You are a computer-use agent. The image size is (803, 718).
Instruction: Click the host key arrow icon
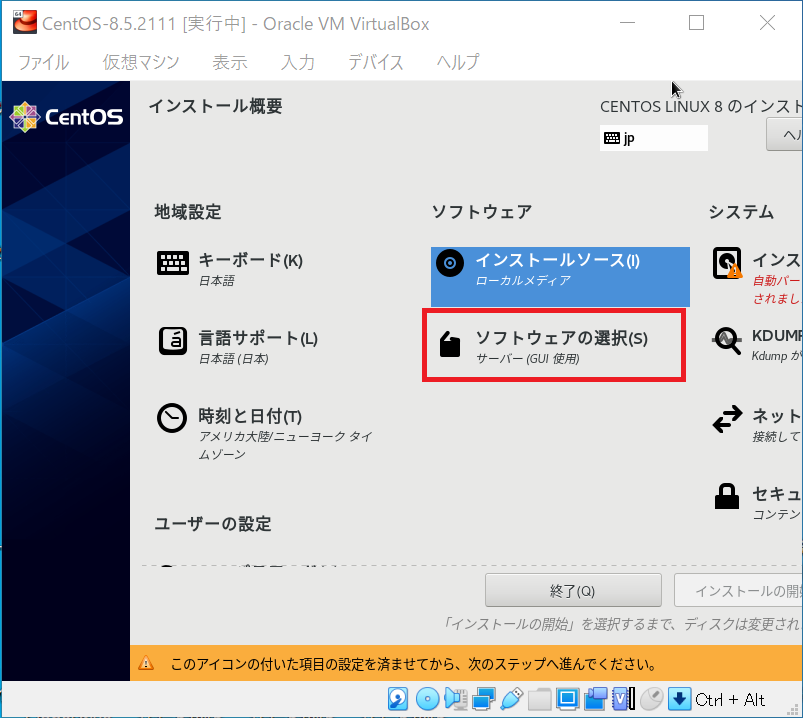coord(680,699)
